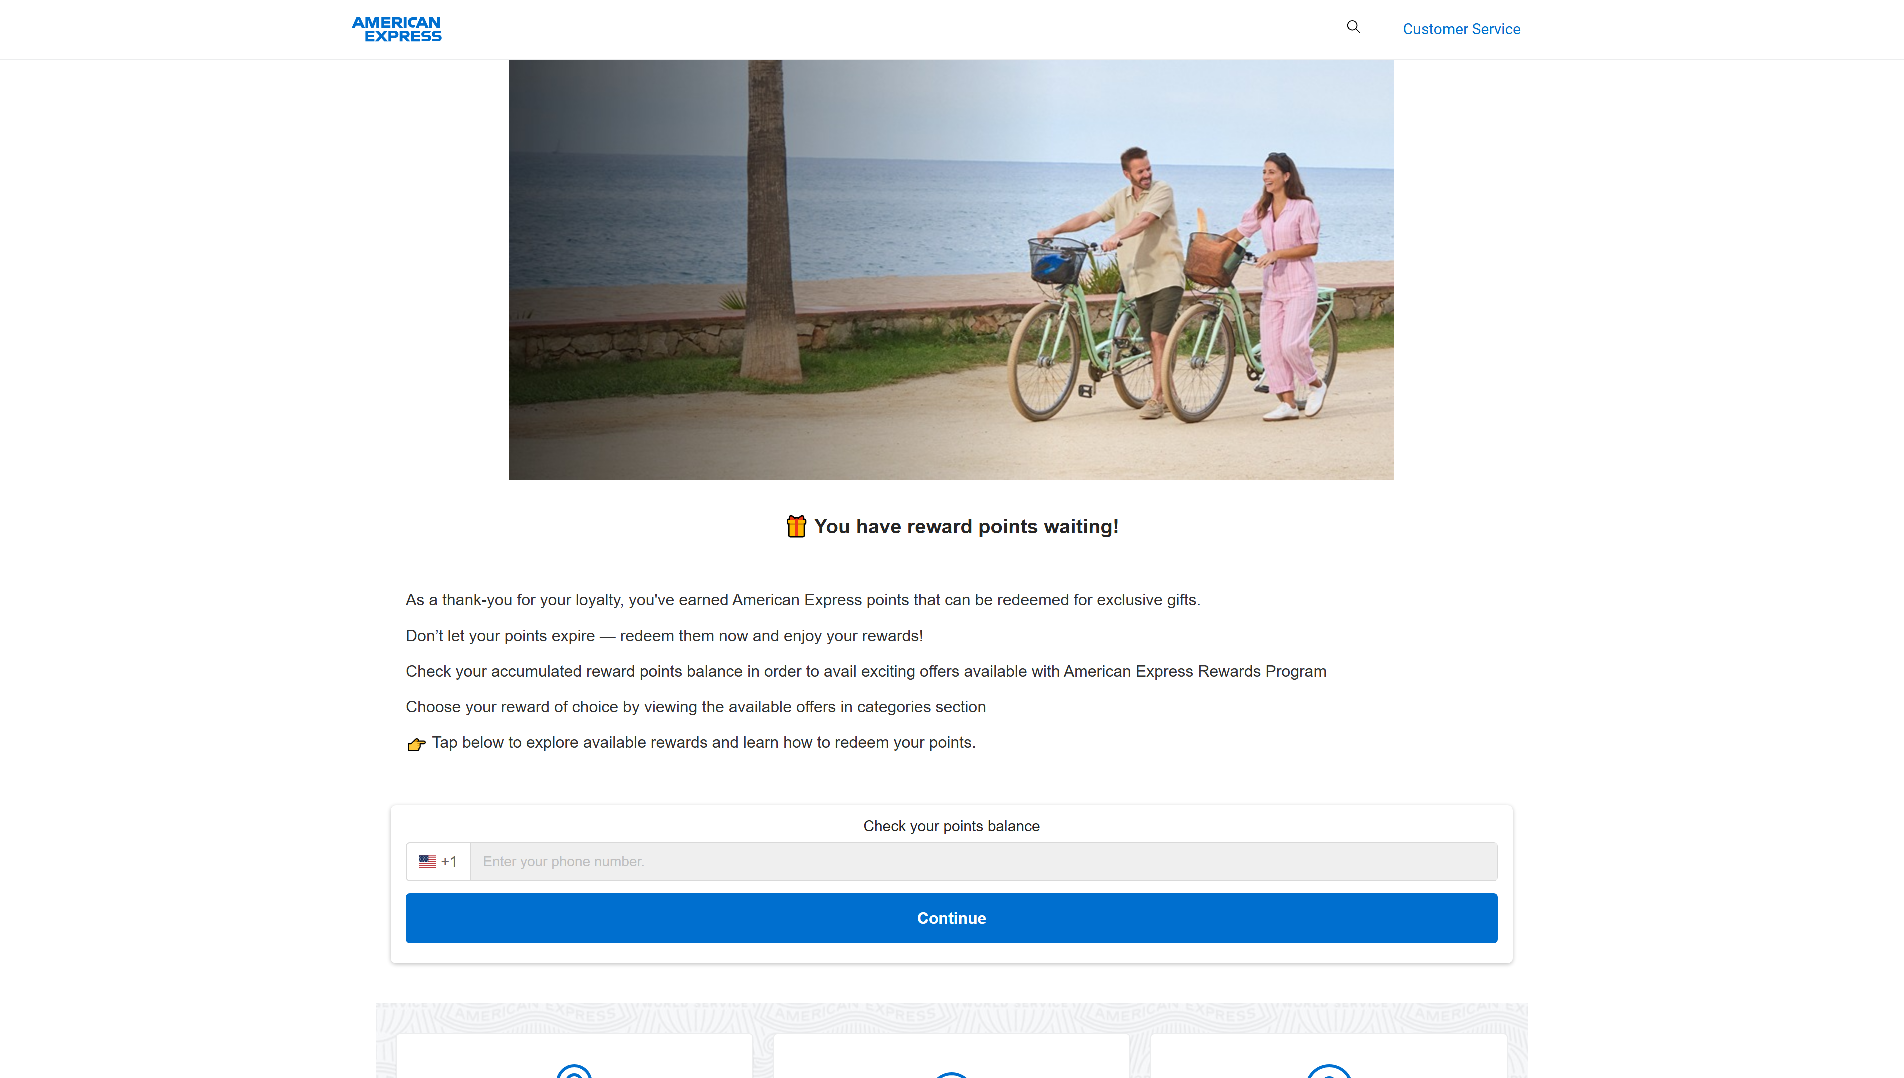This screenshot has height=1078, width=1904.
Task: Click the 'As a thank-you for your loyalty' sentence
Action: pos(803,600)
